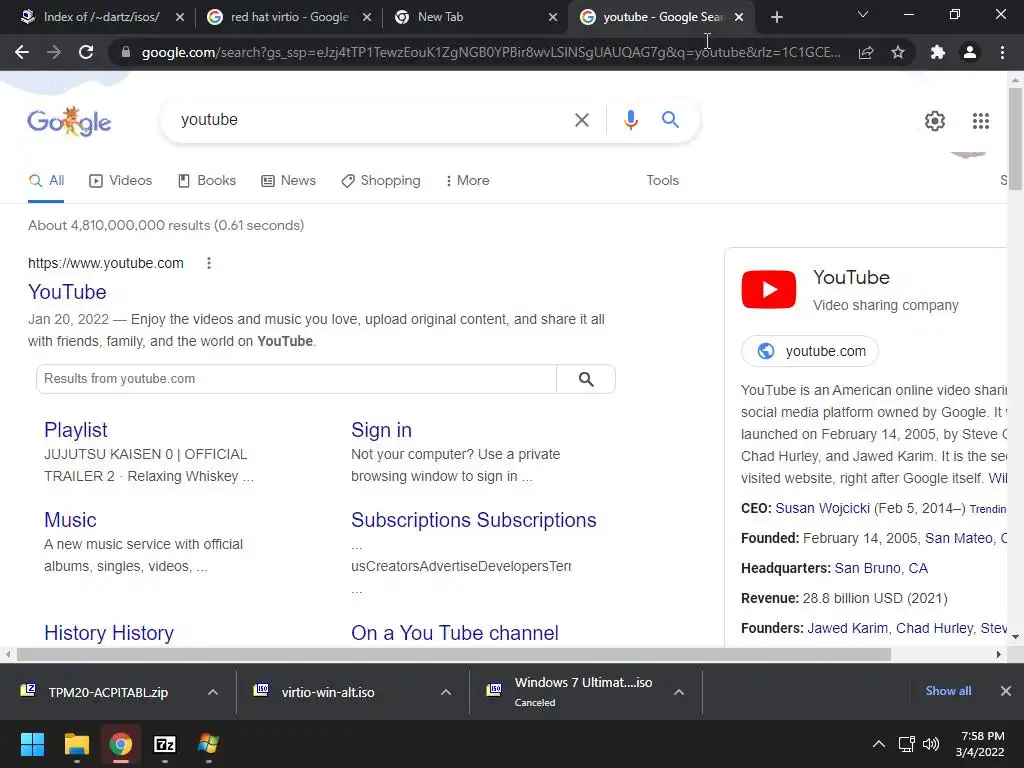This screenshot has height=768, width=1024.
Task: Open network status in system tray
Action: pyautogui.click(x=906, y=744)
